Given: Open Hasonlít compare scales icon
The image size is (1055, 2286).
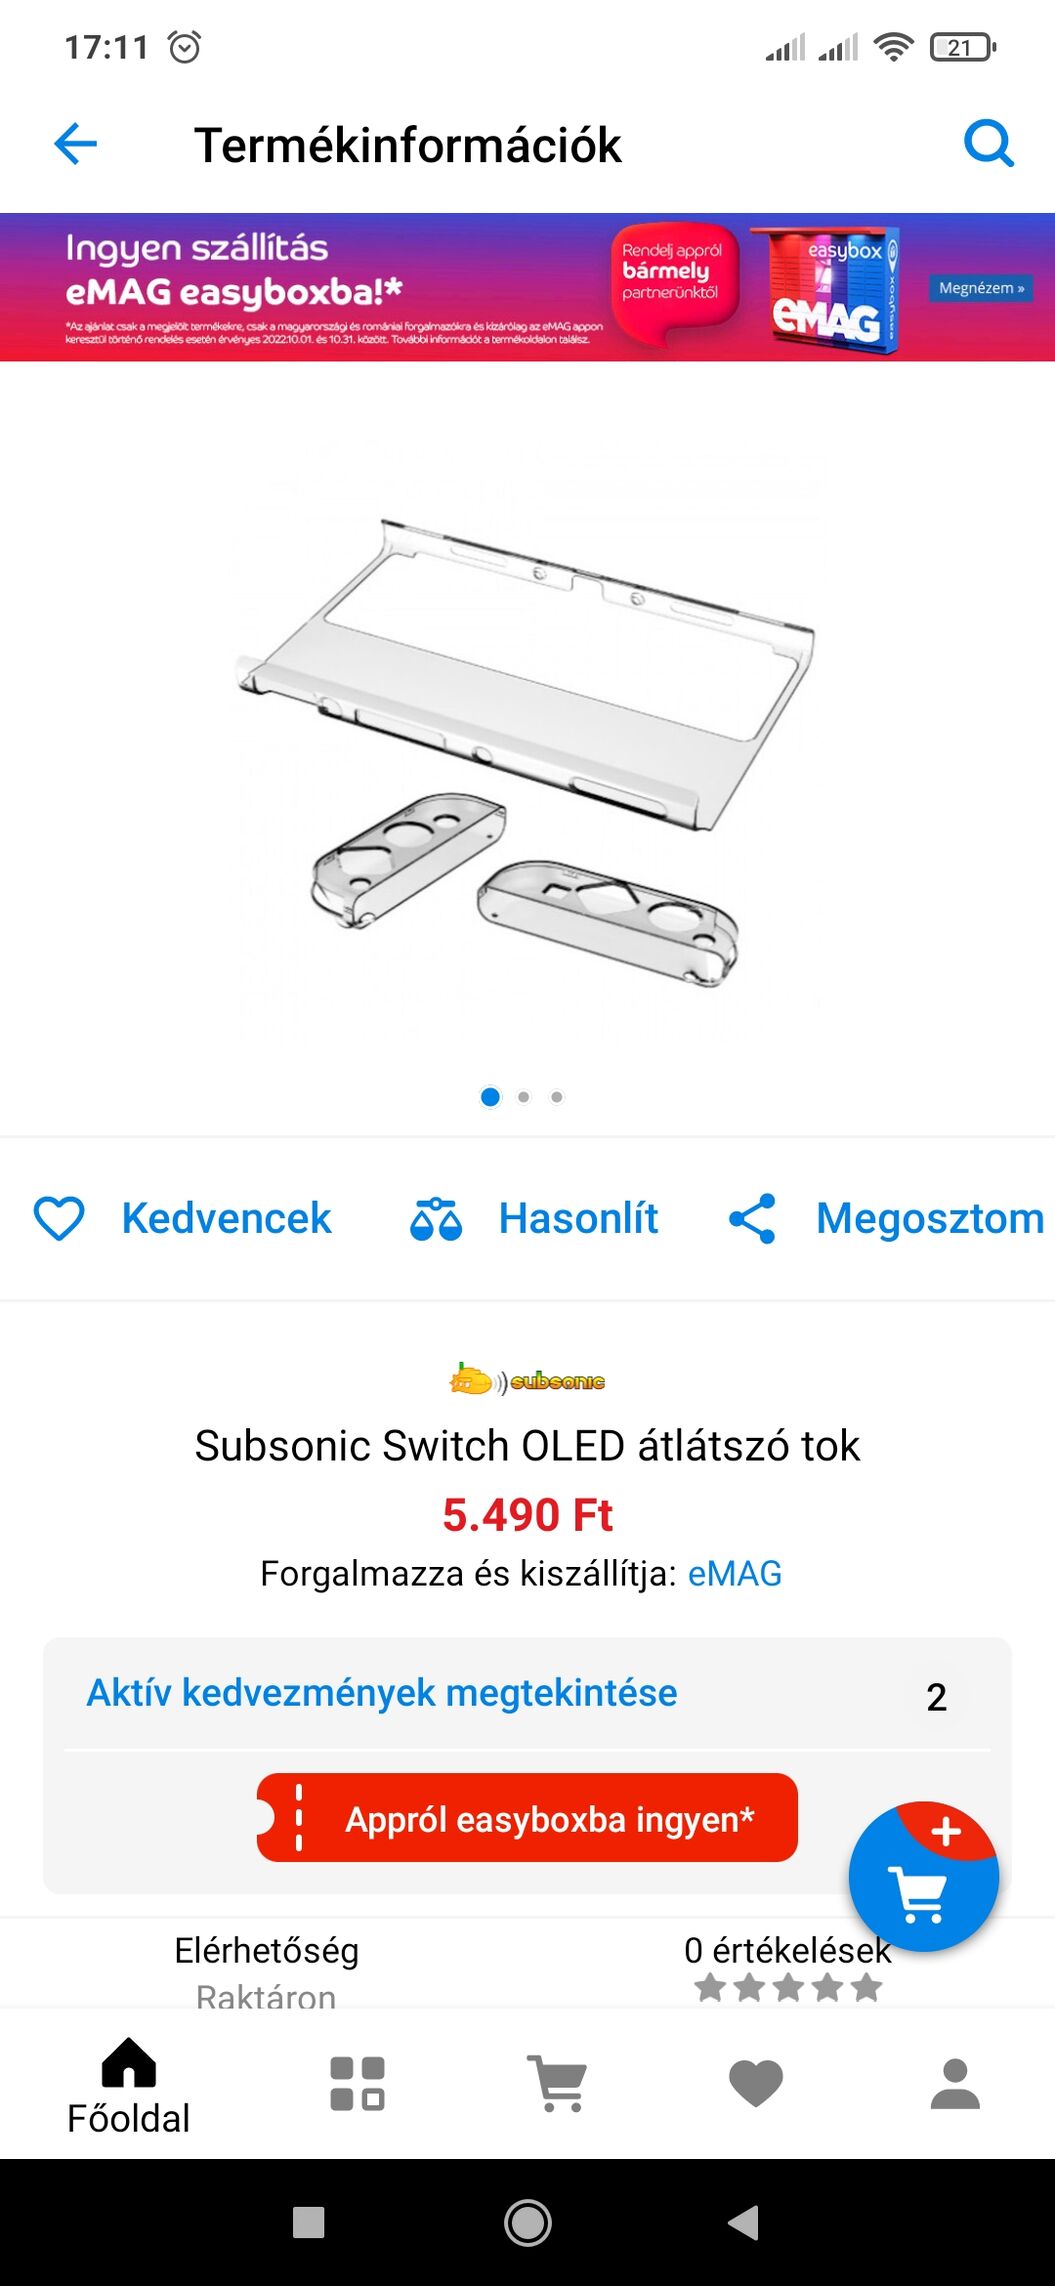Looking at the screenshot, I should pyautogui.click(x=436, y=1218).
